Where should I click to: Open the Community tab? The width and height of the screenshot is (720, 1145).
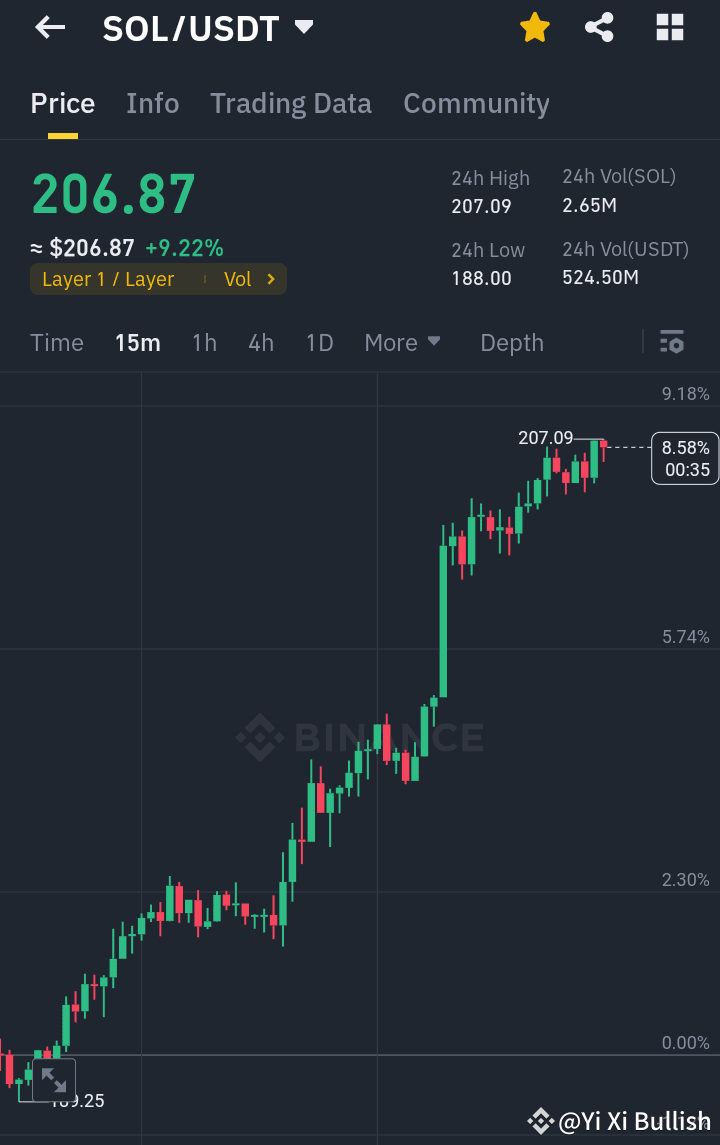pyautogui.click(x=476, y=103)
